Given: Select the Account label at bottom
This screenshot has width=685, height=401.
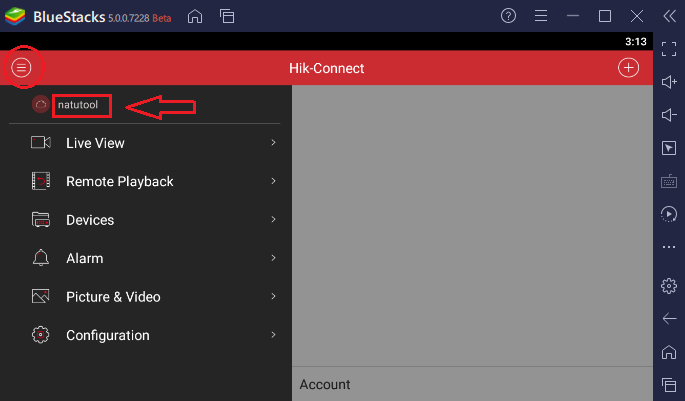Looking at the screenshot, I should click(x=325, y=384).
